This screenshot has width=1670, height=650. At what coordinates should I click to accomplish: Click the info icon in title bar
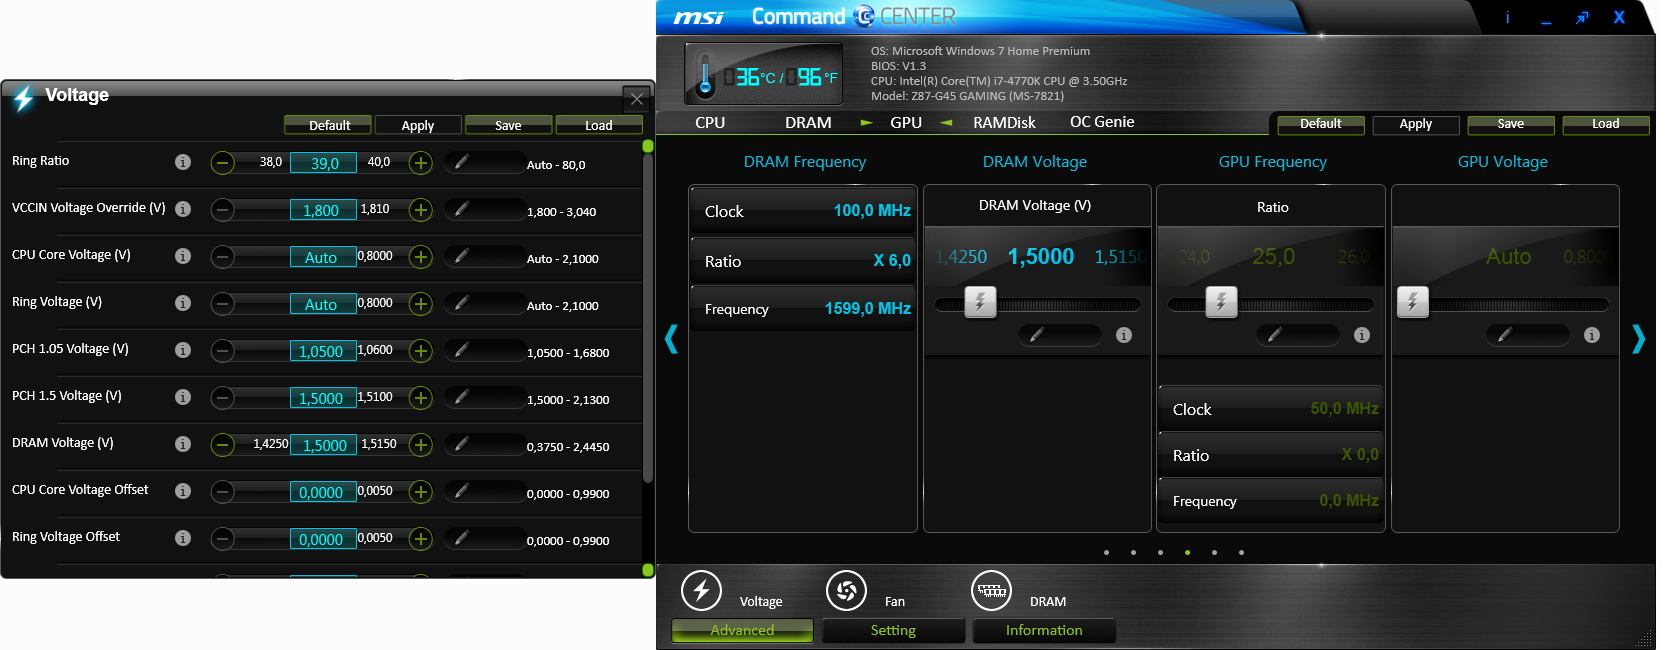coord(1507,18)
